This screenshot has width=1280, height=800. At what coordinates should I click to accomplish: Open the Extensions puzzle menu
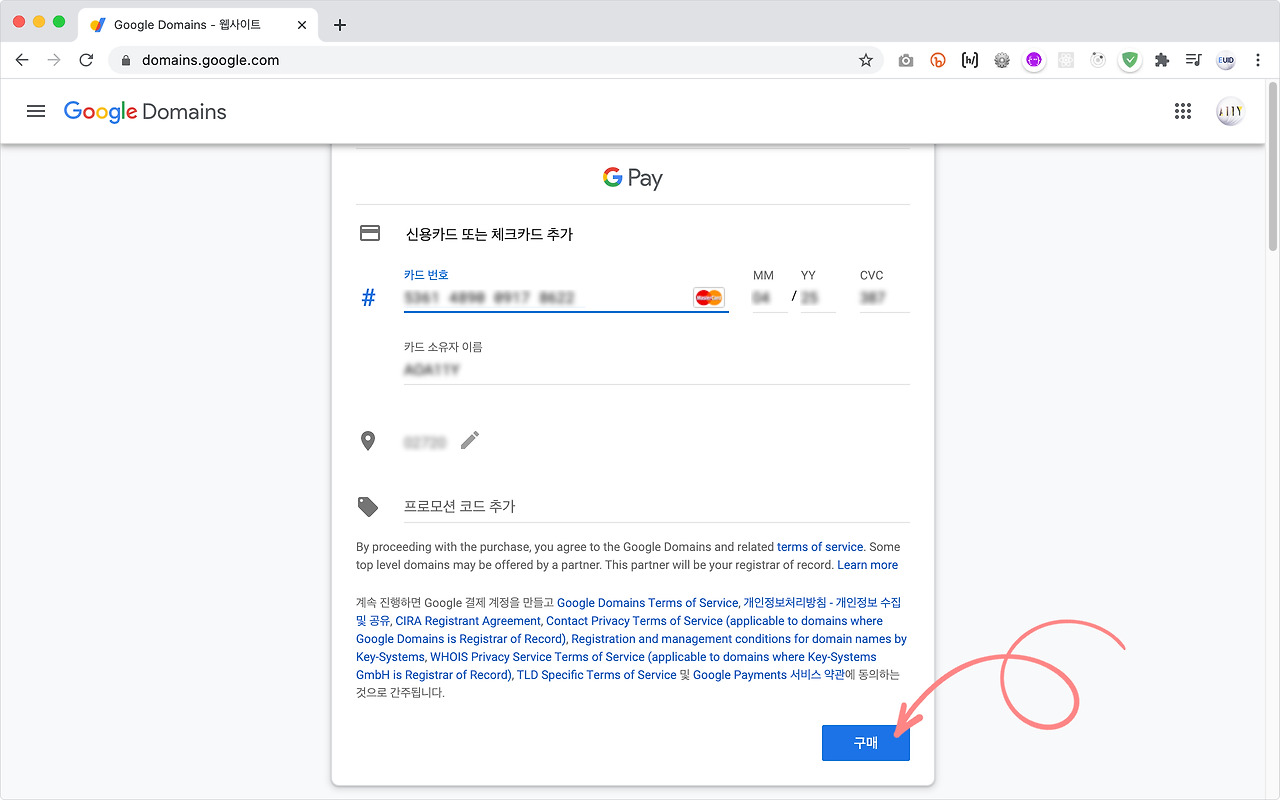pyautogui.click(x=1162, y=60)
